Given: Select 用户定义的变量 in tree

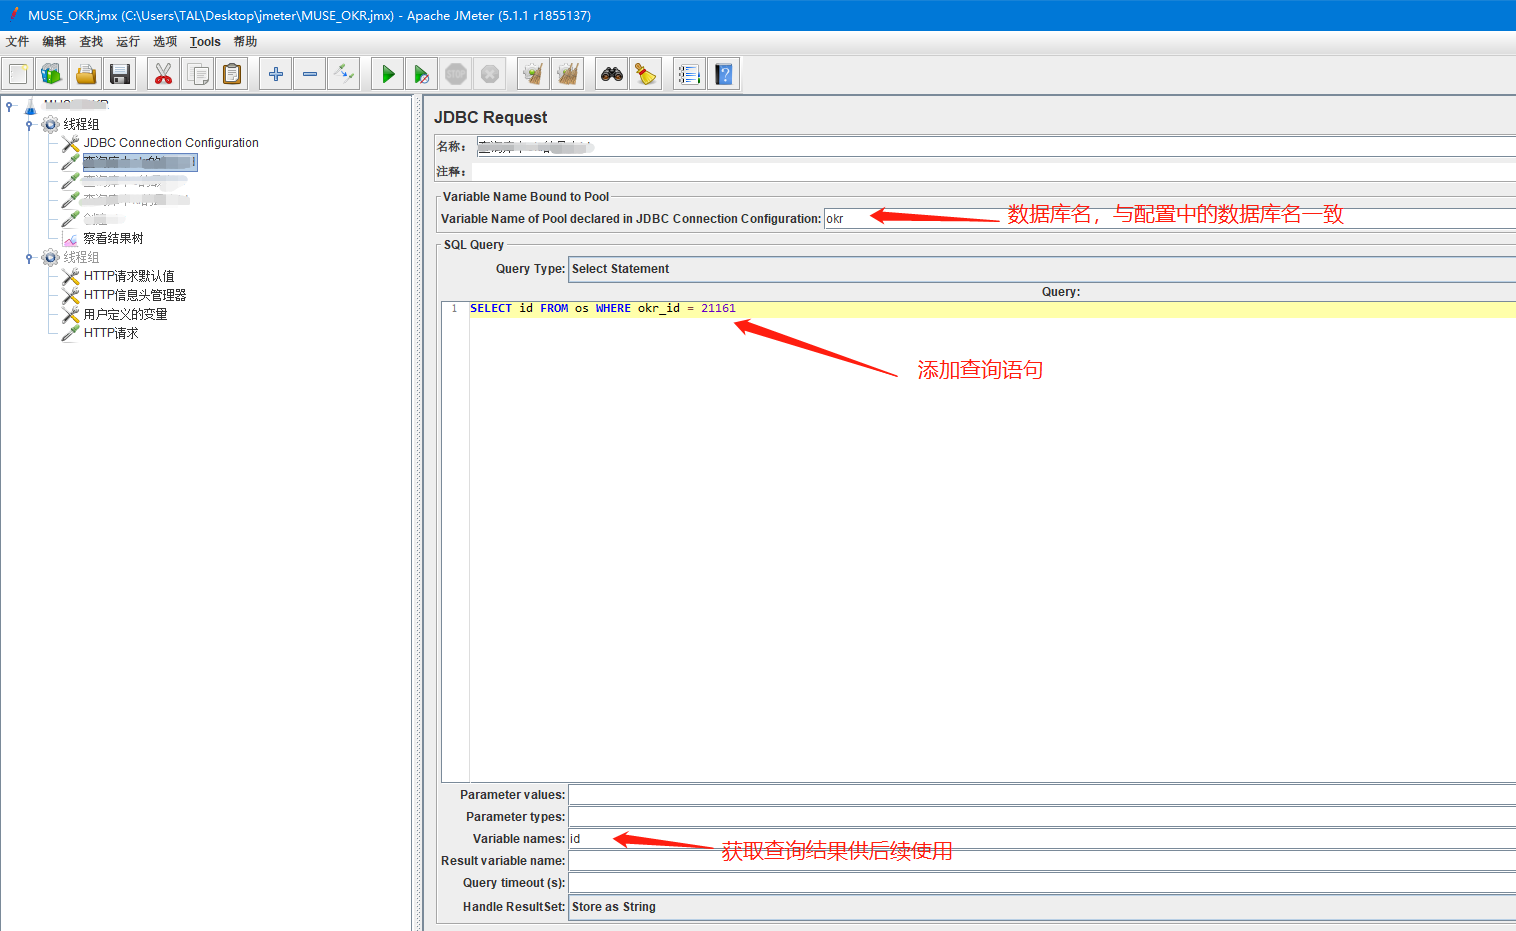Looking at the screenshot, I should click(125, 314).
